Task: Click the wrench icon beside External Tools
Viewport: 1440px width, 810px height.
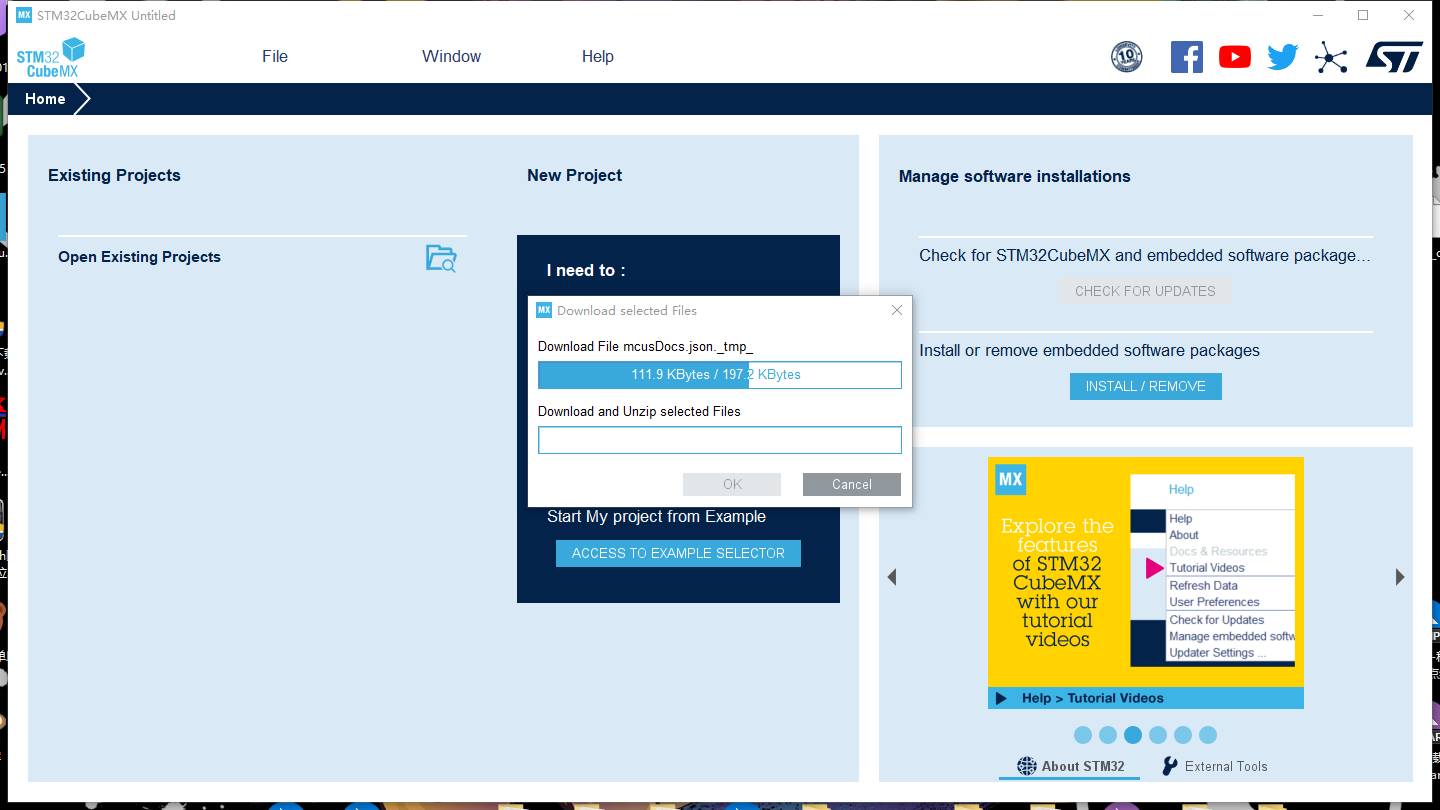Action: pyautogui.click(x=1170, y=766)
